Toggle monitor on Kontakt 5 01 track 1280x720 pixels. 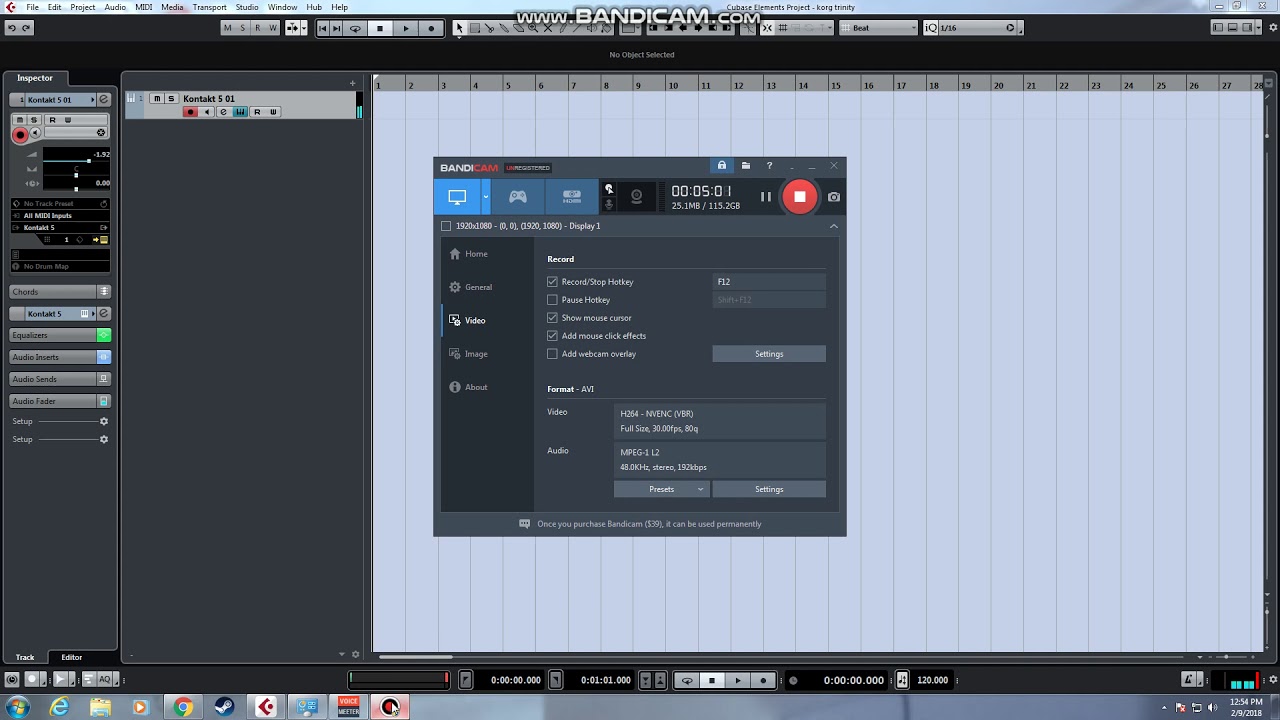(x=207, y=112)
